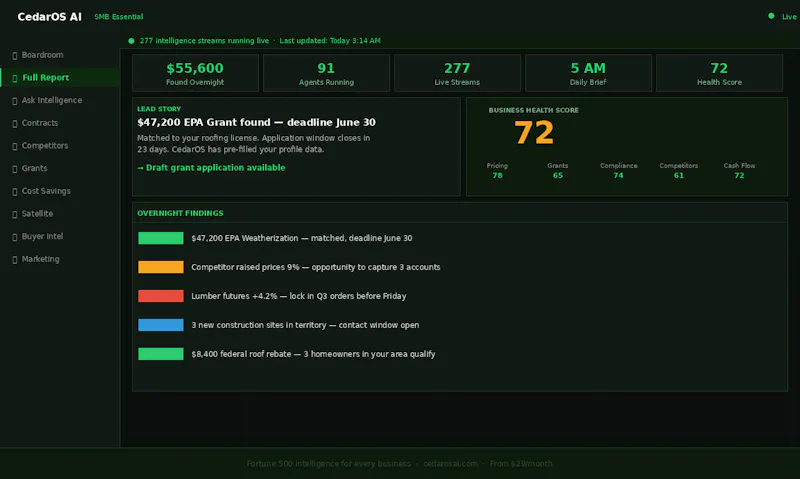Viewport: 800px width, 479px height.
Task: Open competitor raised prices 9% finding
Action: tap(315, 267)
